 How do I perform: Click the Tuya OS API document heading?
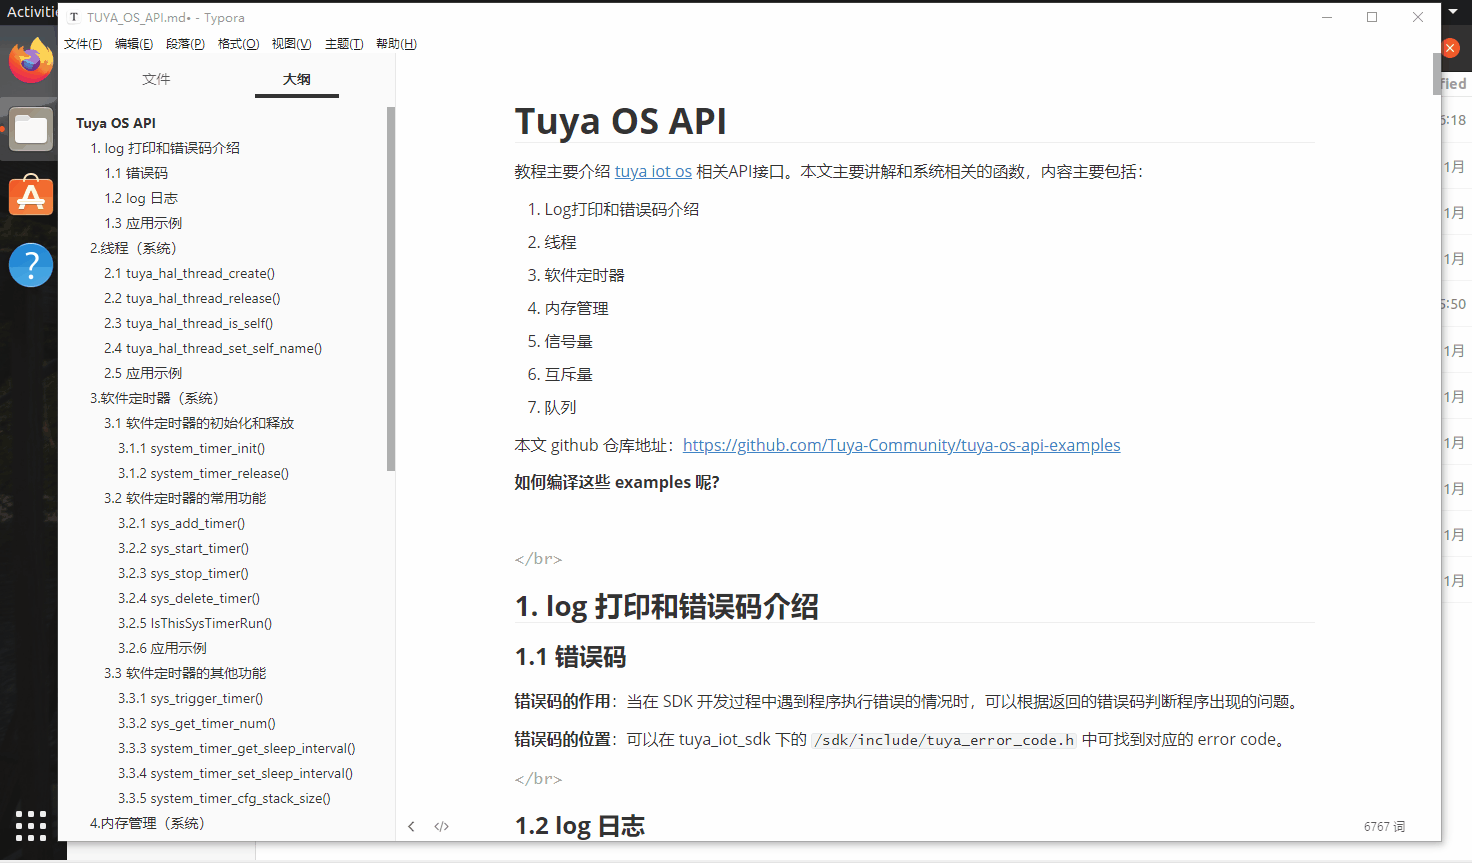coord(620,121)
